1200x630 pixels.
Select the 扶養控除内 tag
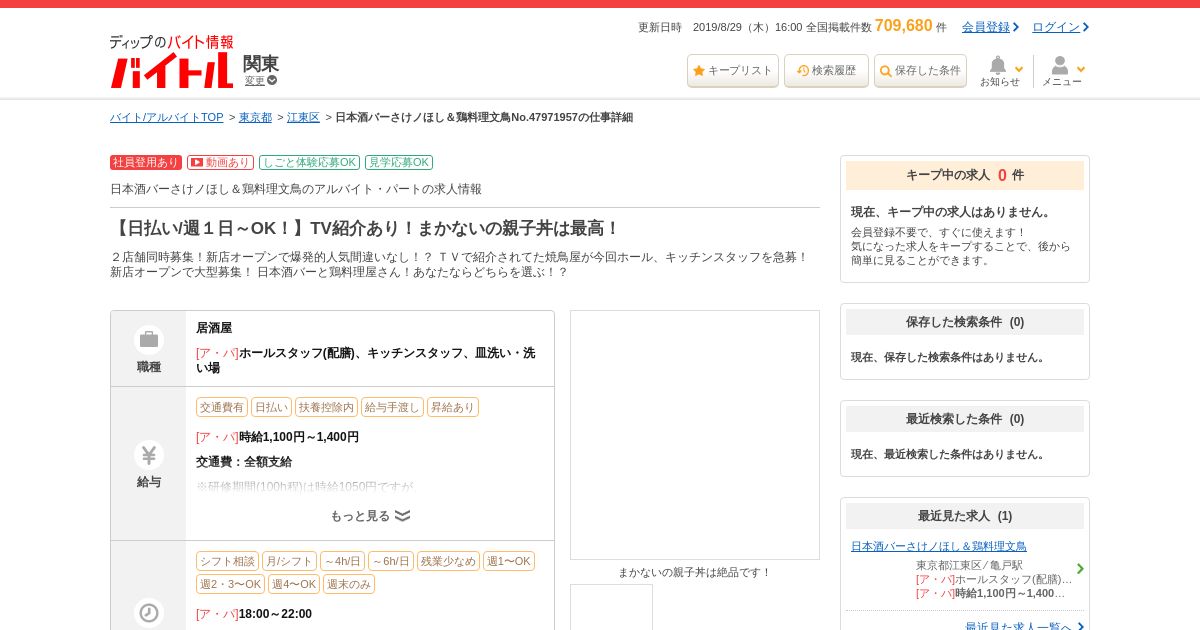pos(326,407)
